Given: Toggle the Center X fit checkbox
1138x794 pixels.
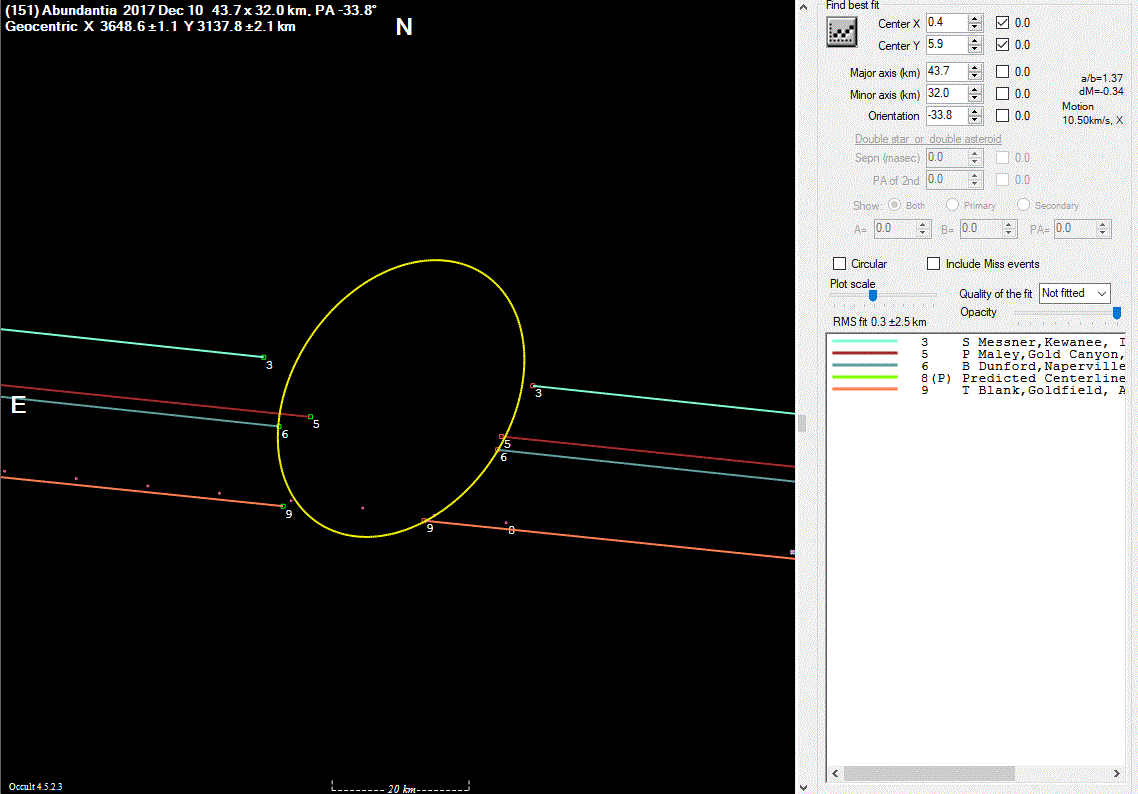Looking at the screenshot, I should pyautogui.click(x=1002, y=22).
